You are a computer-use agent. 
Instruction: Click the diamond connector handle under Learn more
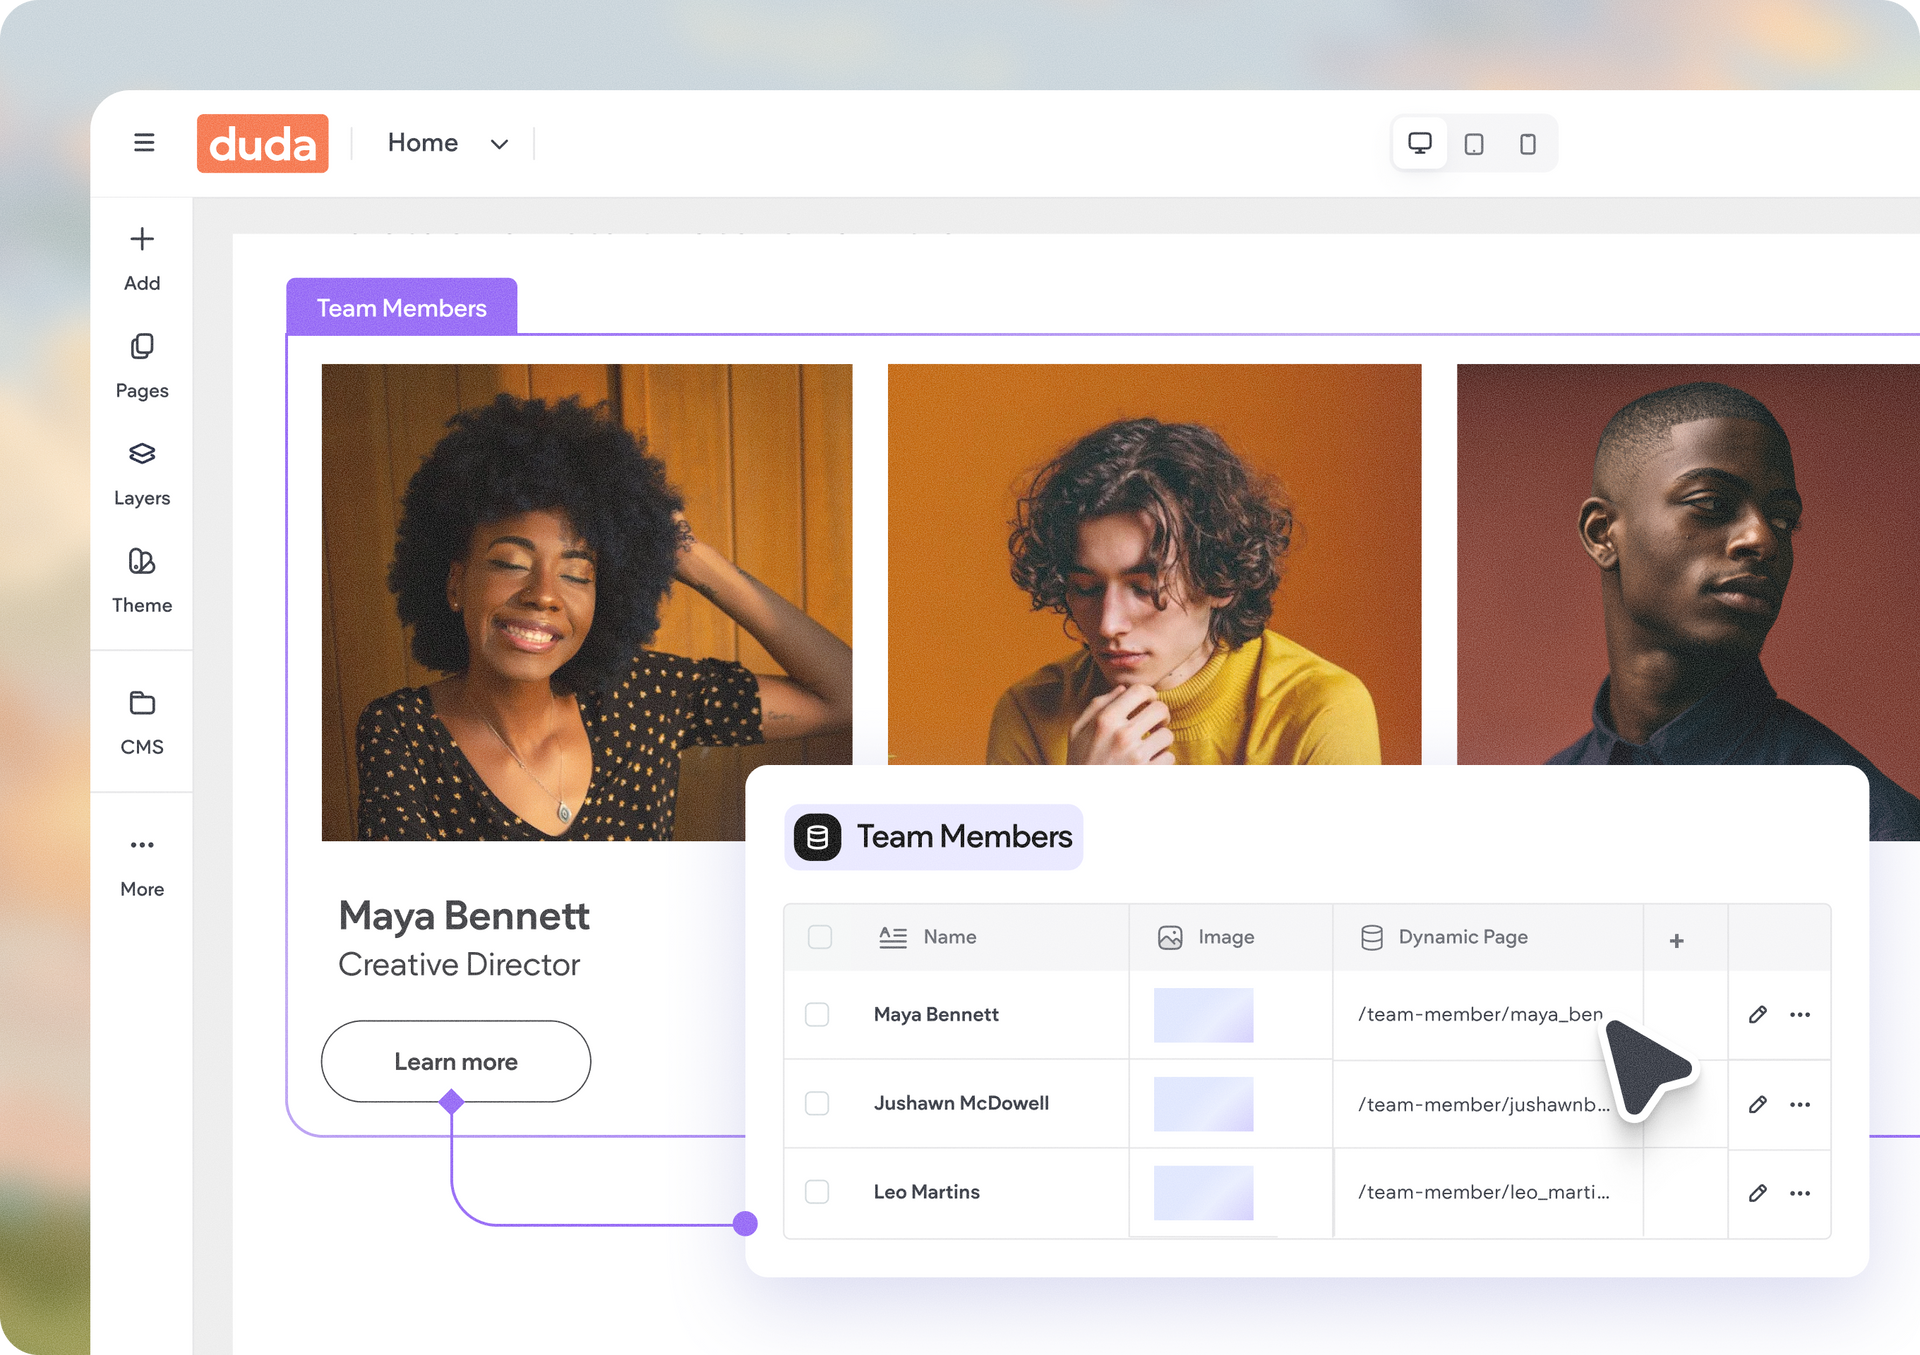coord(451,1102)
